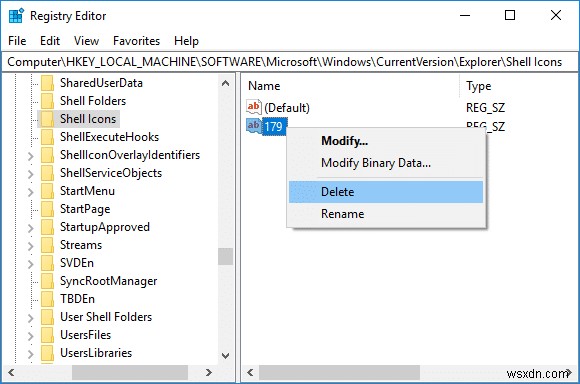Click the Registry Editor app icon in title bar
Screen dimensions: 580x384
tap(16, 16)
